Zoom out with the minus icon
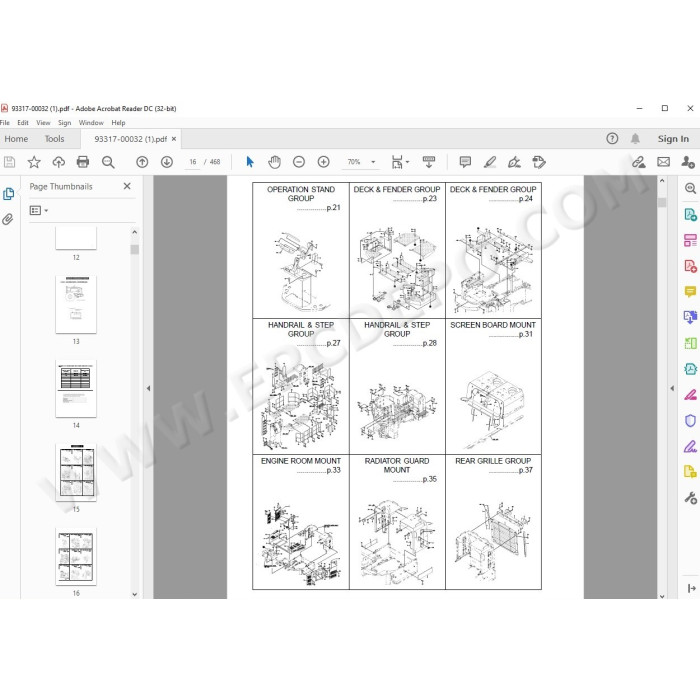Viewport: 700px width, 700px height. click(299, 162)
